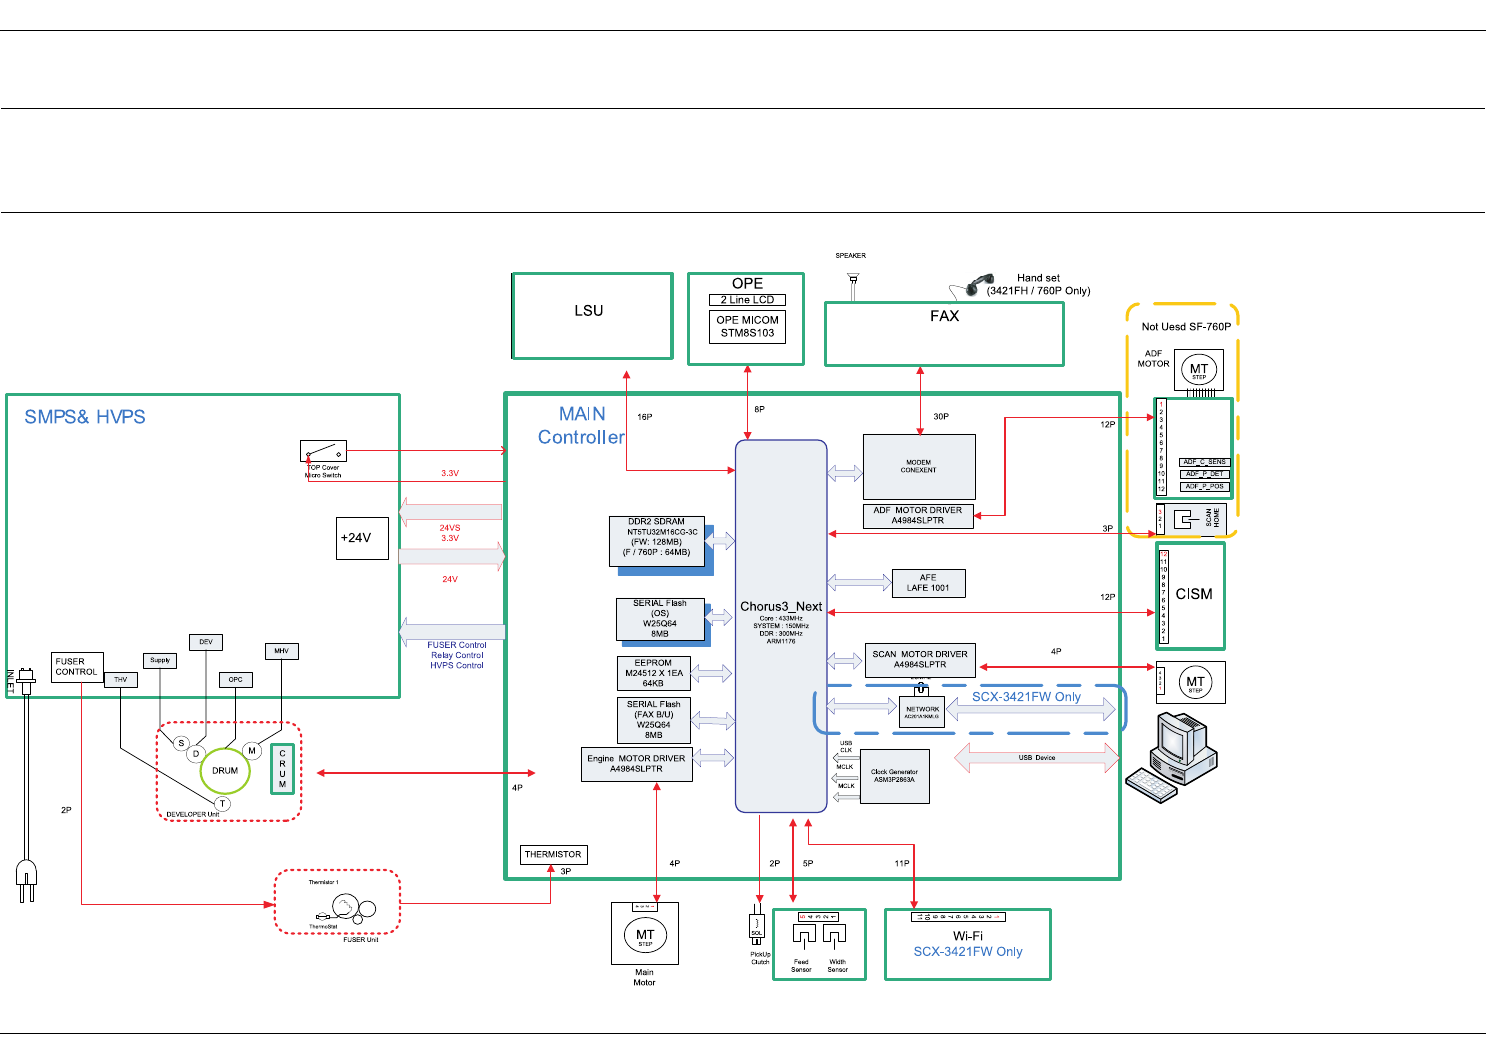Click the THV box
Screen dimensions: 1486x1064
click(x=121, y=680)
